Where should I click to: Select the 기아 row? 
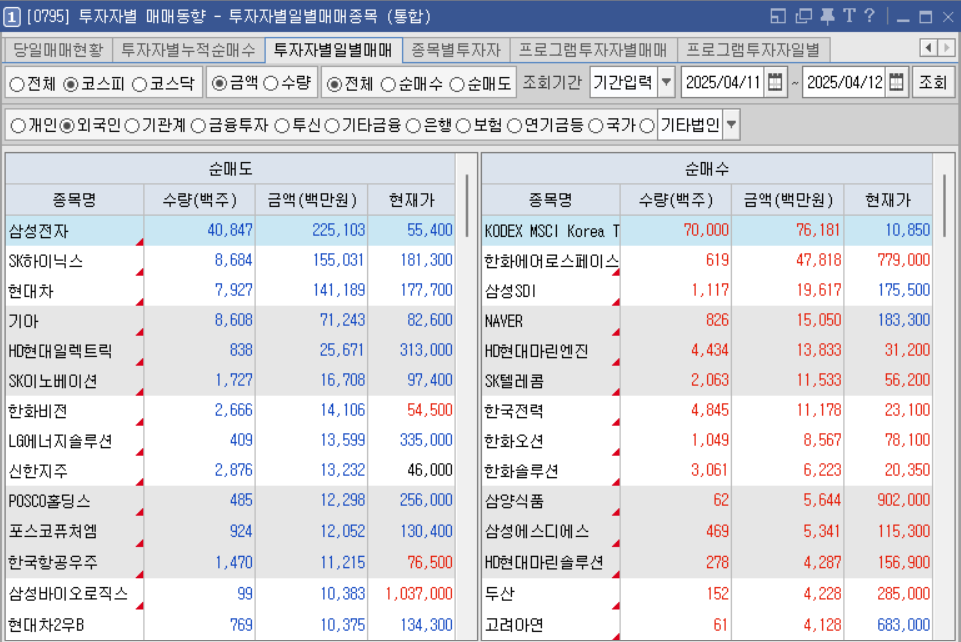coord(230,320)
